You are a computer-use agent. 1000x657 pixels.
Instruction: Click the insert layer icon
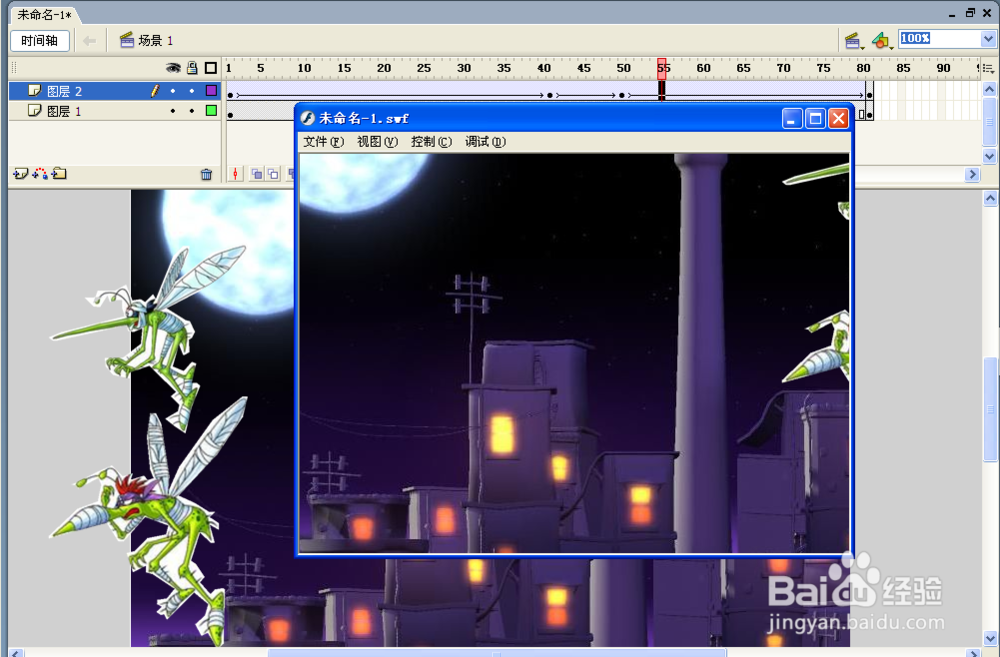[20, 173]
